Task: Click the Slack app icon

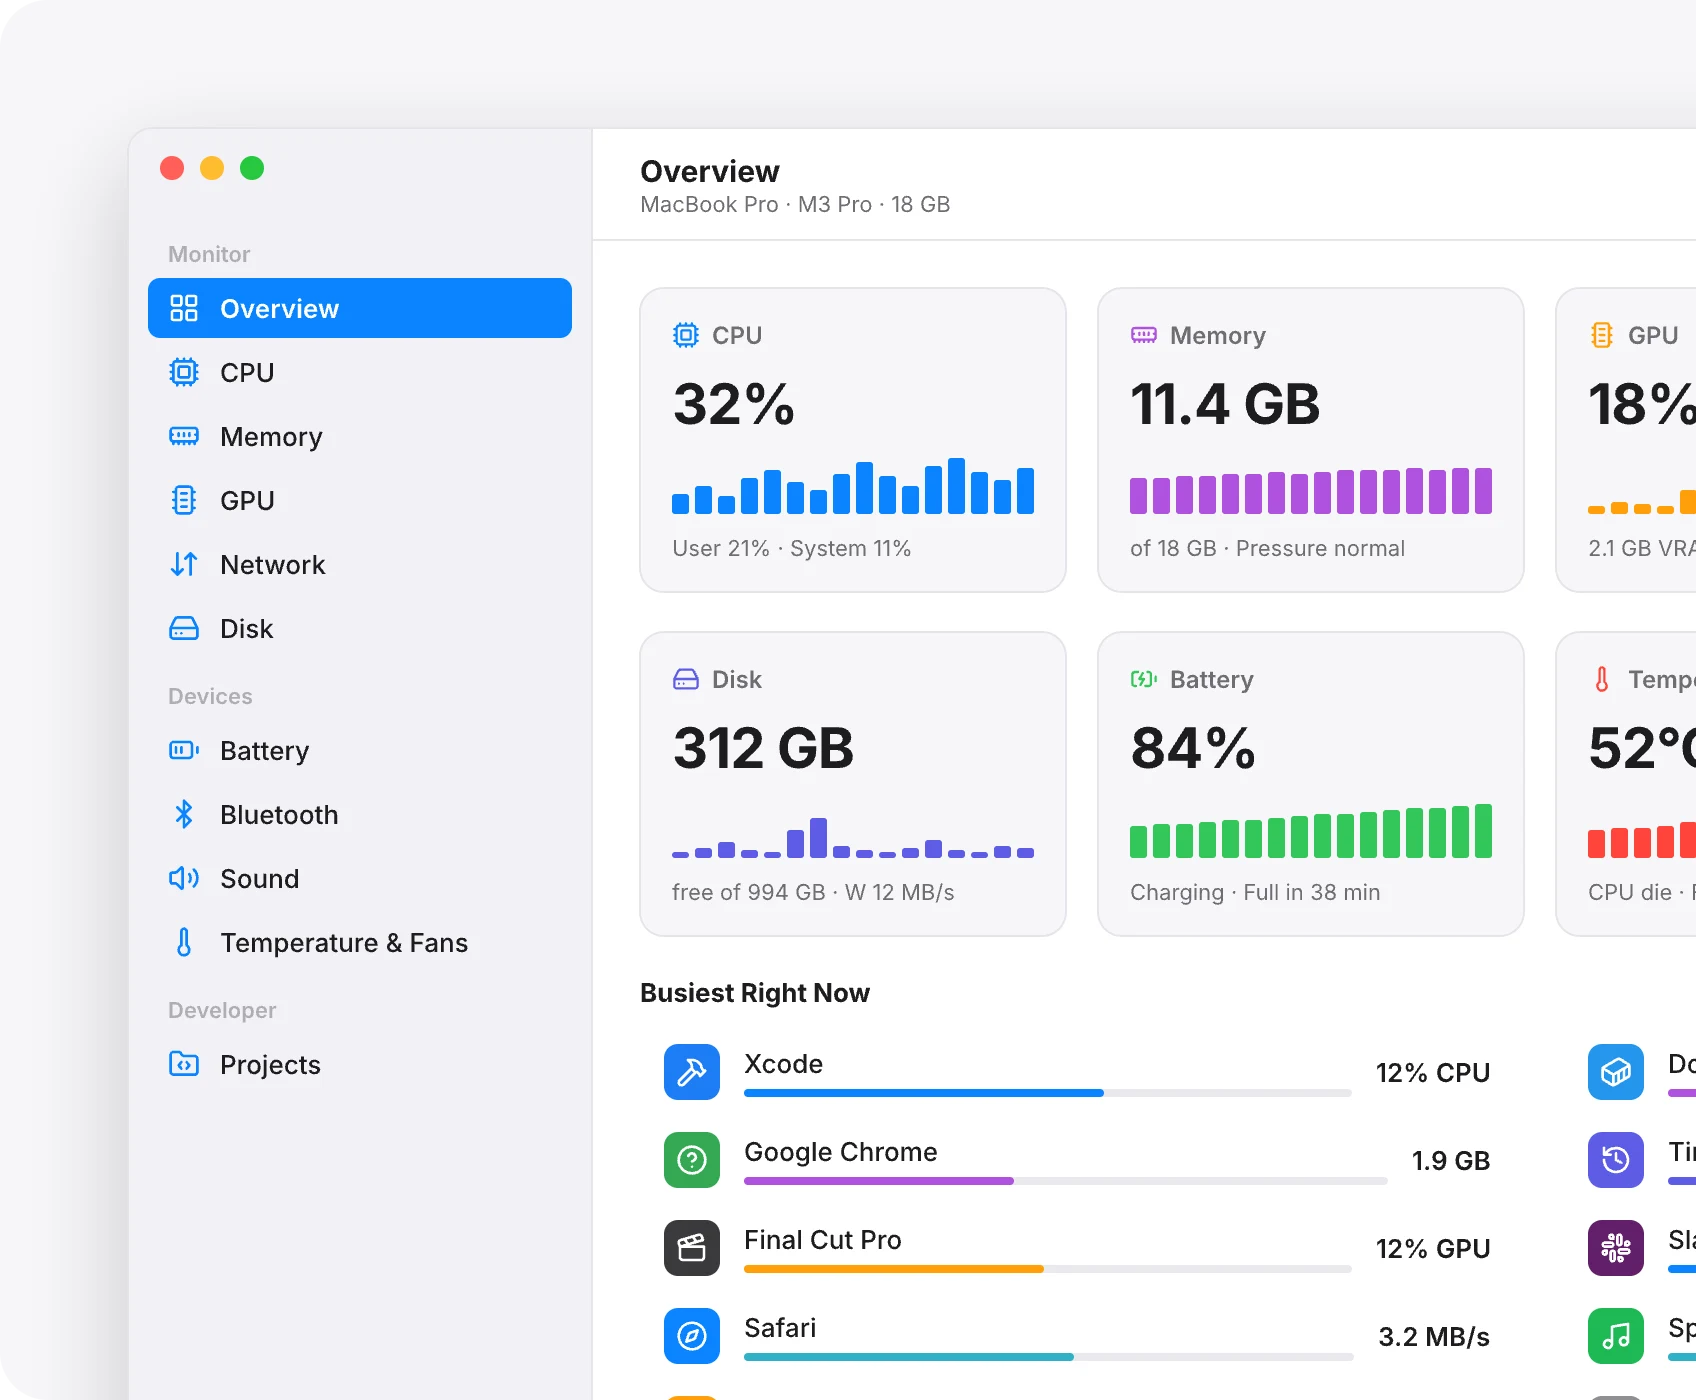Action: pyautogui.click(x=1616, y=1248)
